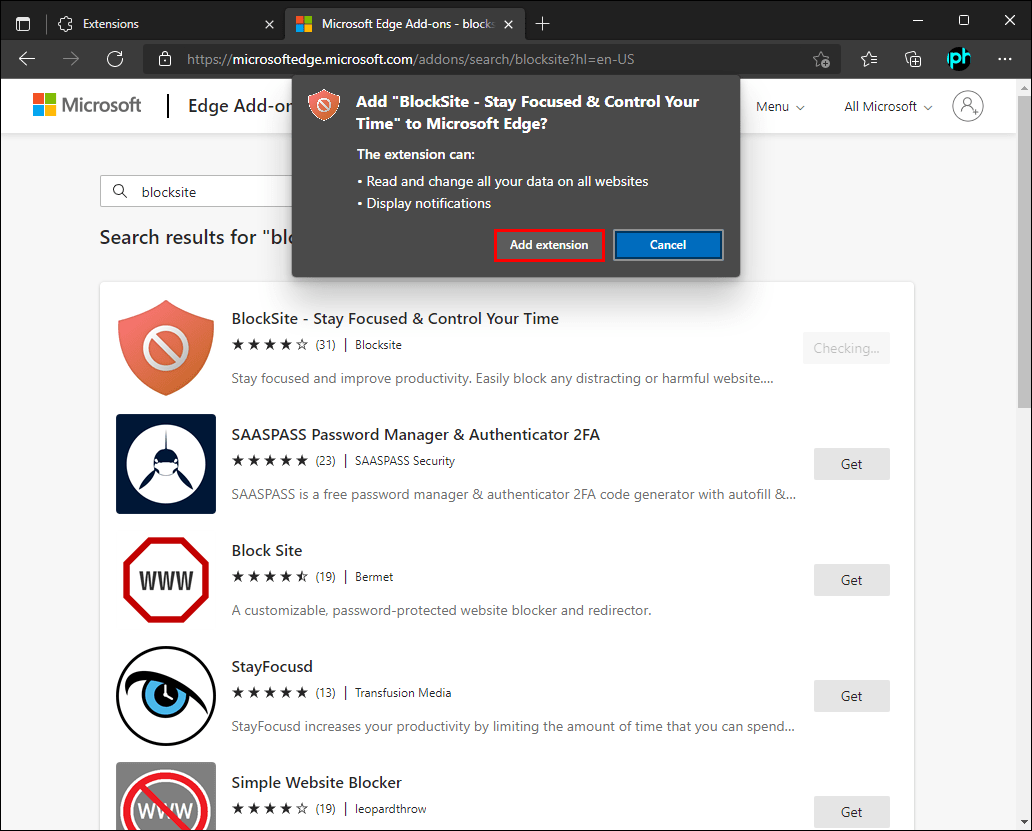The height and width of the screenshot is (831, 1032).
Task: Click the Block Site WWW stop-sign icon
Action: (x=165, y=580)
